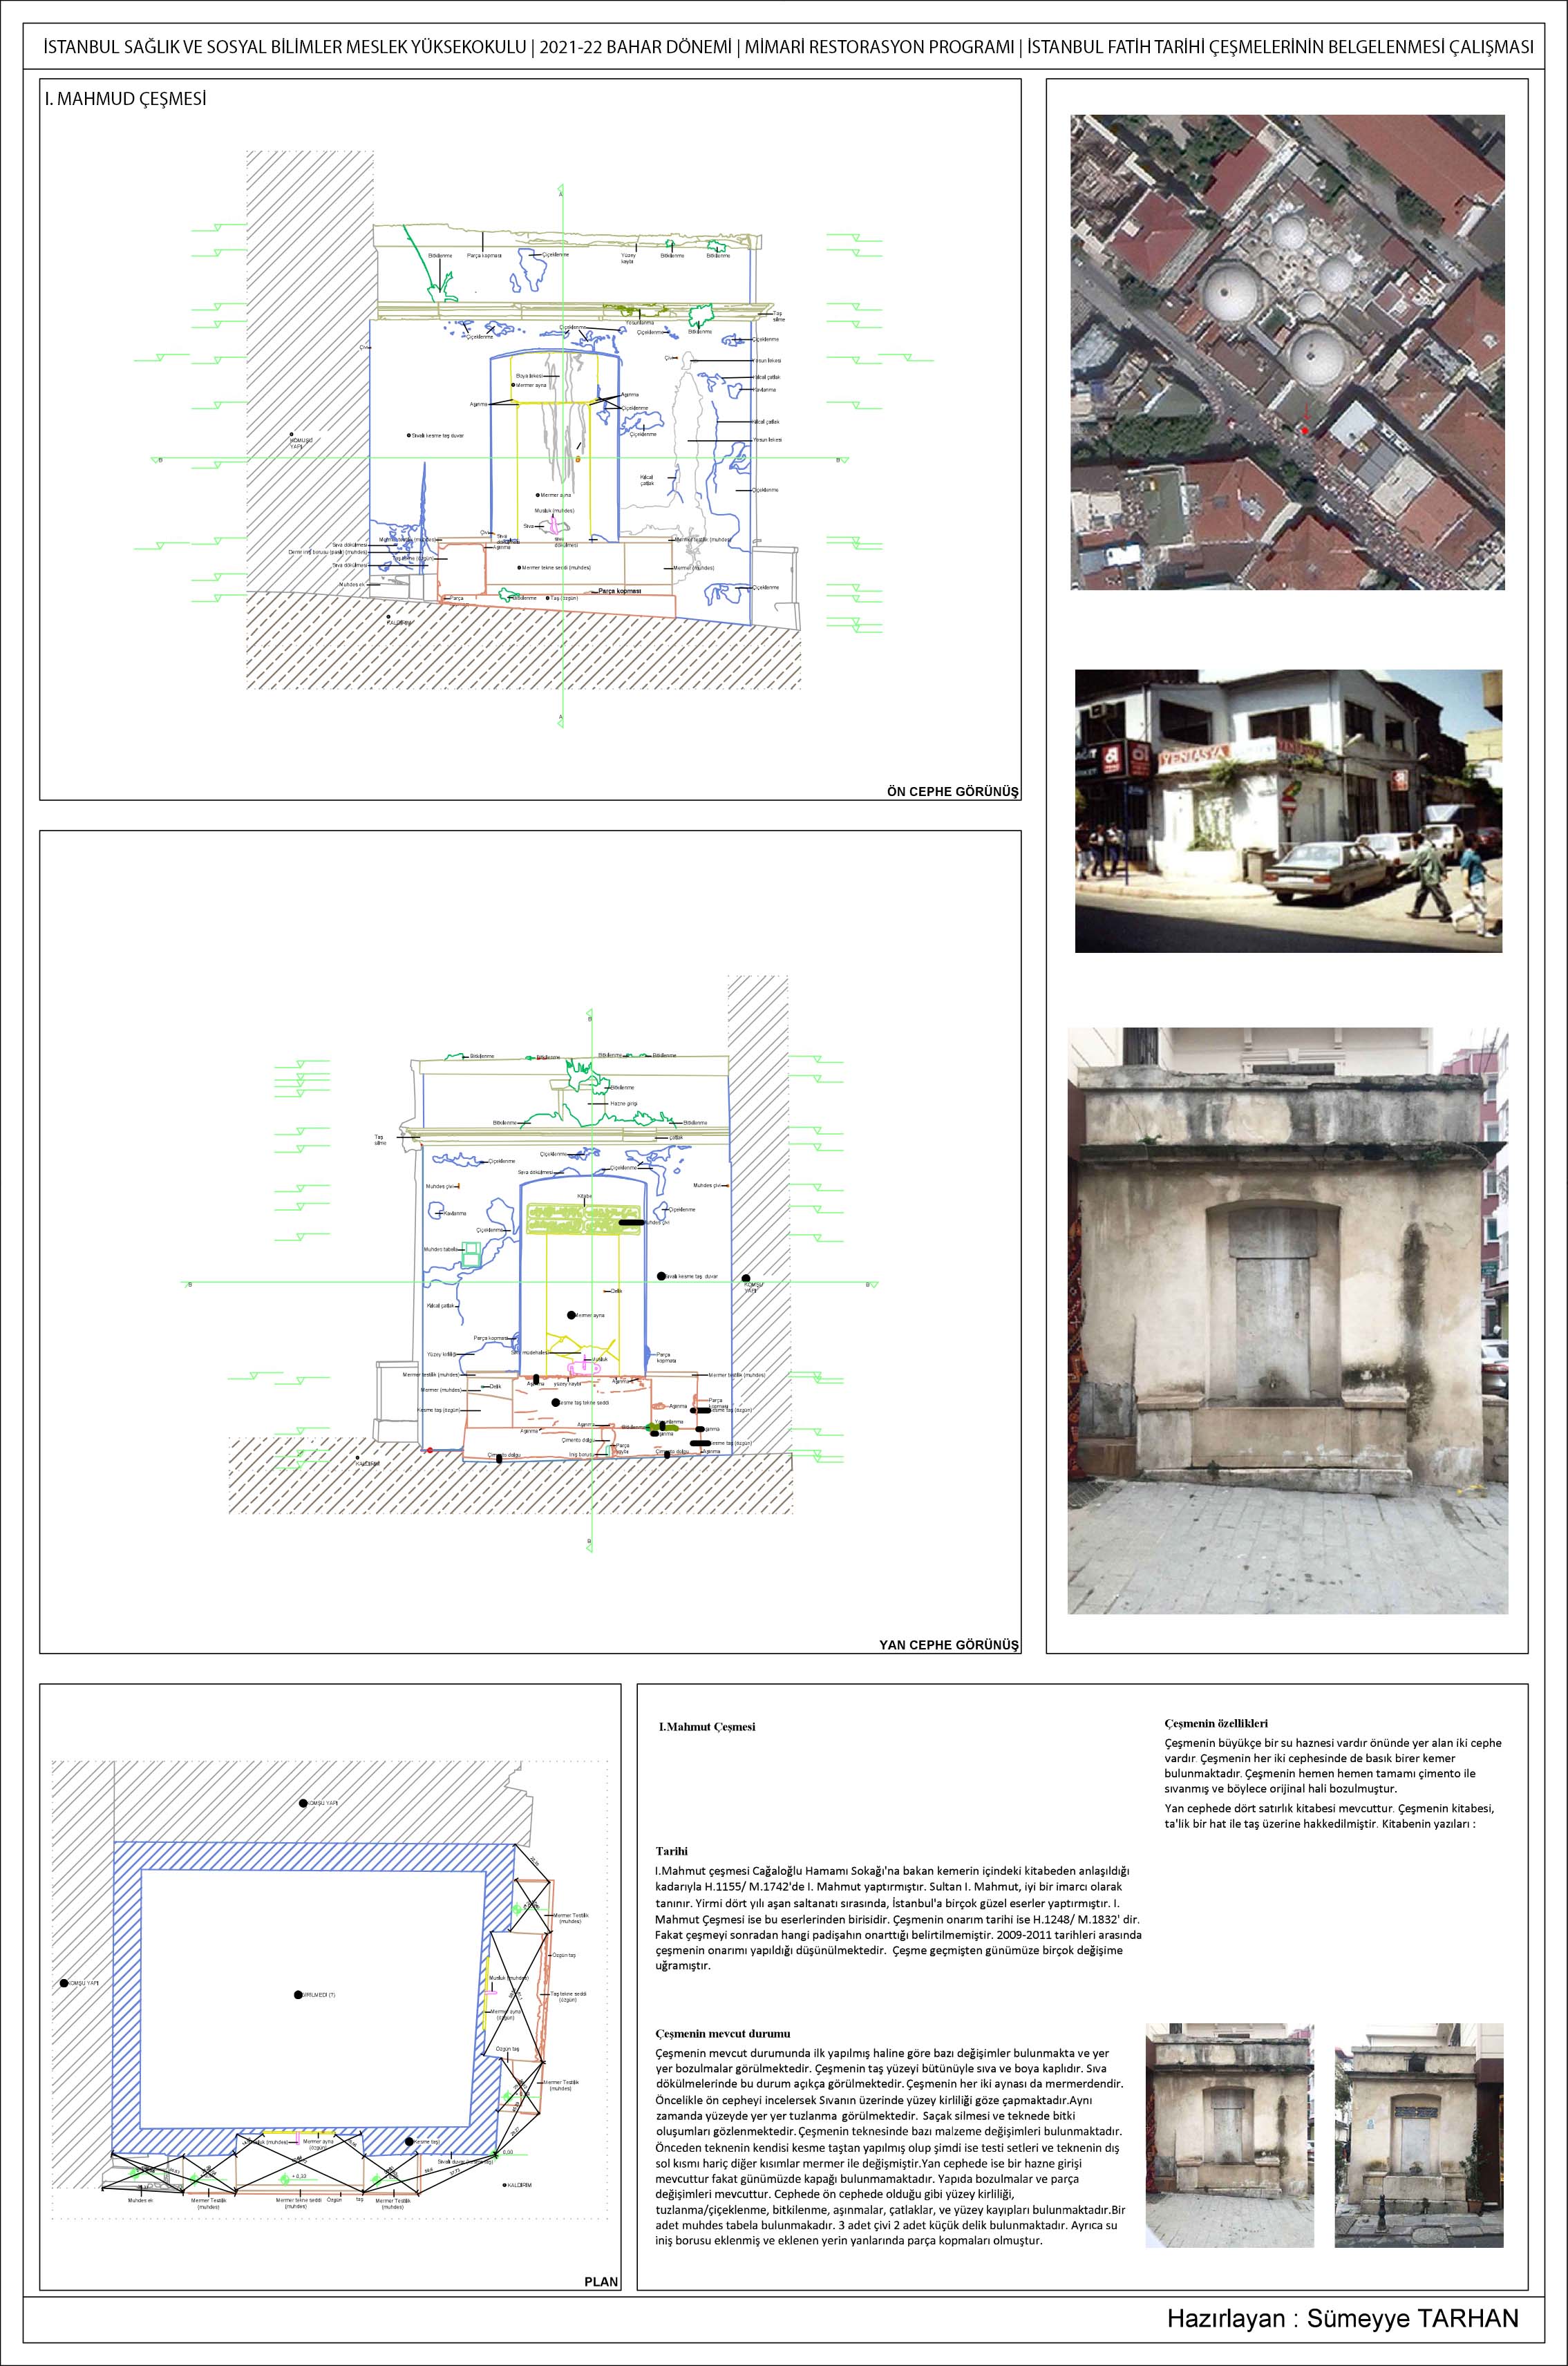Click 'Sıvalı kesme taş duvar' in front elevation

coord(438,436)
